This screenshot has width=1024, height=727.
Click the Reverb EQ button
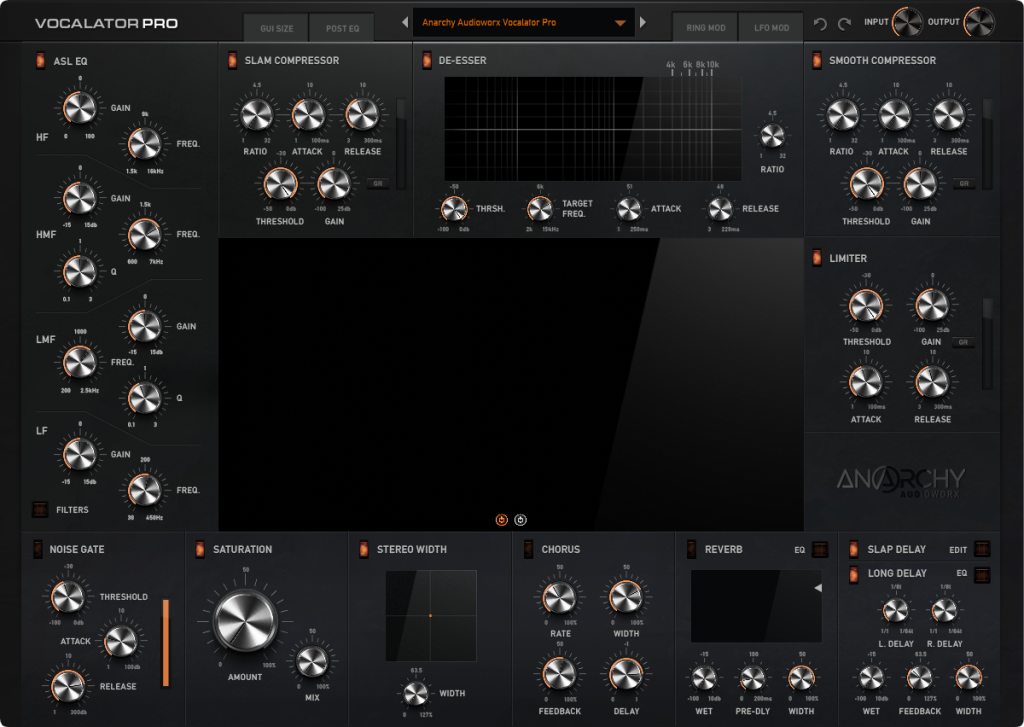pos(820,549)
